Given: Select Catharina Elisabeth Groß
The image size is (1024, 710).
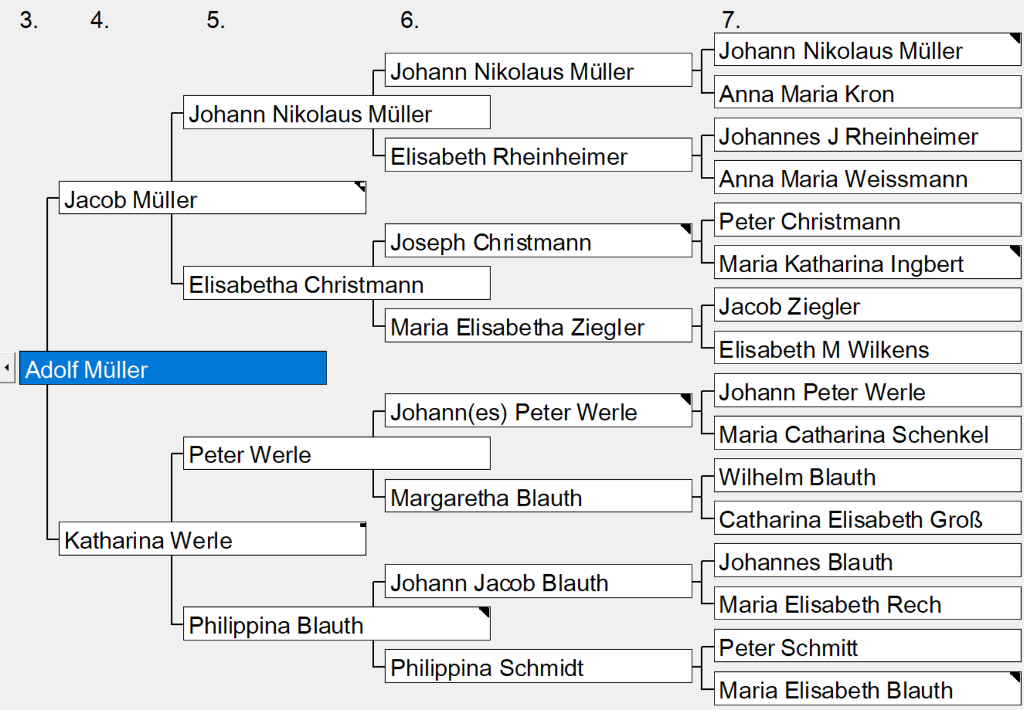Looking at the screenshot, I should point(867,518).
